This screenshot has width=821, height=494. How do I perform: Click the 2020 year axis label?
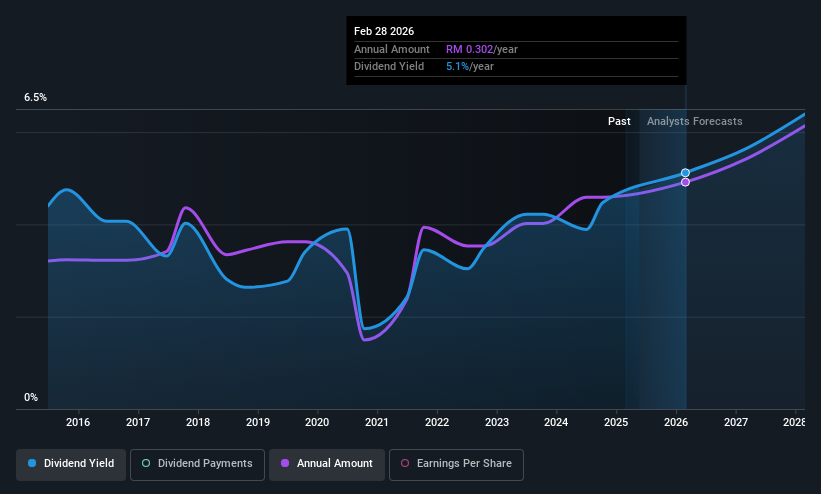(317, 422)
